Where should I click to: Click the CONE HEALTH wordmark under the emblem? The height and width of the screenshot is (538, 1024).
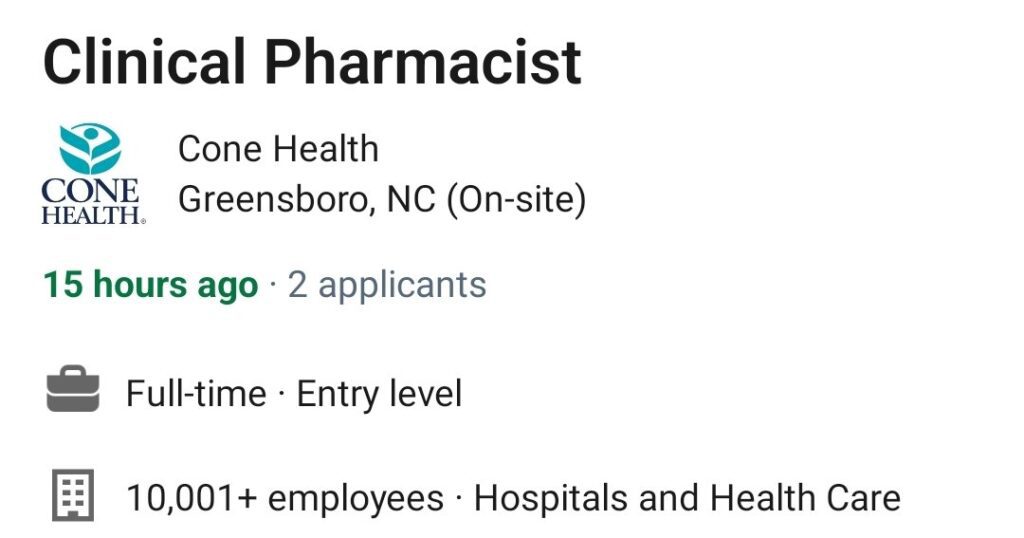coord(93,202)
